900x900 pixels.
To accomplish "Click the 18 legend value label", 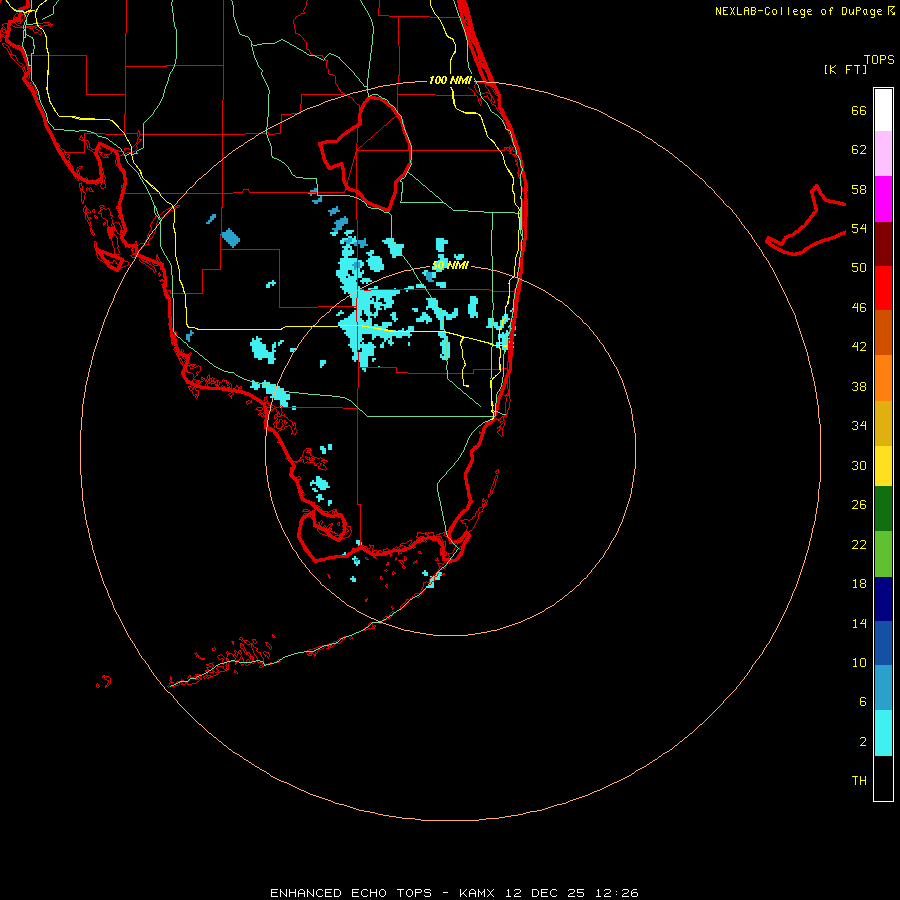I will click(859, 584).
